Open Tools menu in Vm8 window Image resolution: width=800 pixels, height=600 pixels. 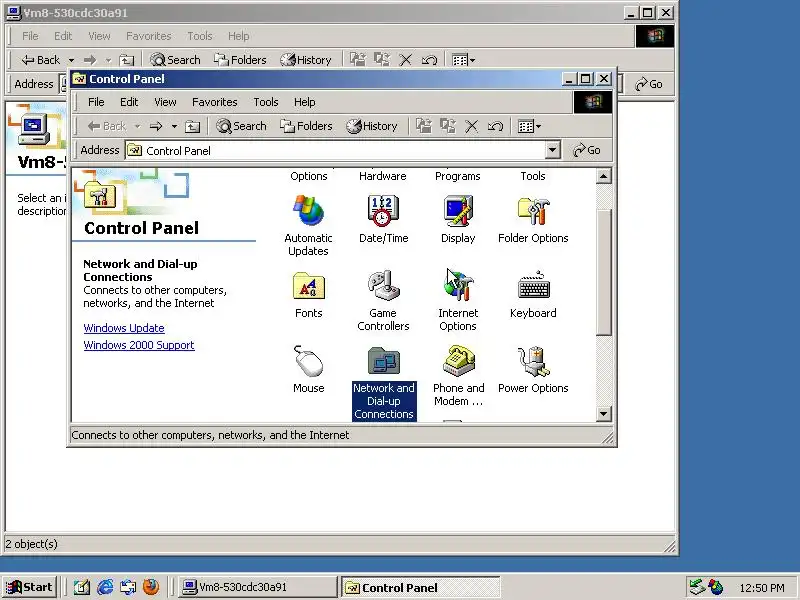click(x=199, y=36)
